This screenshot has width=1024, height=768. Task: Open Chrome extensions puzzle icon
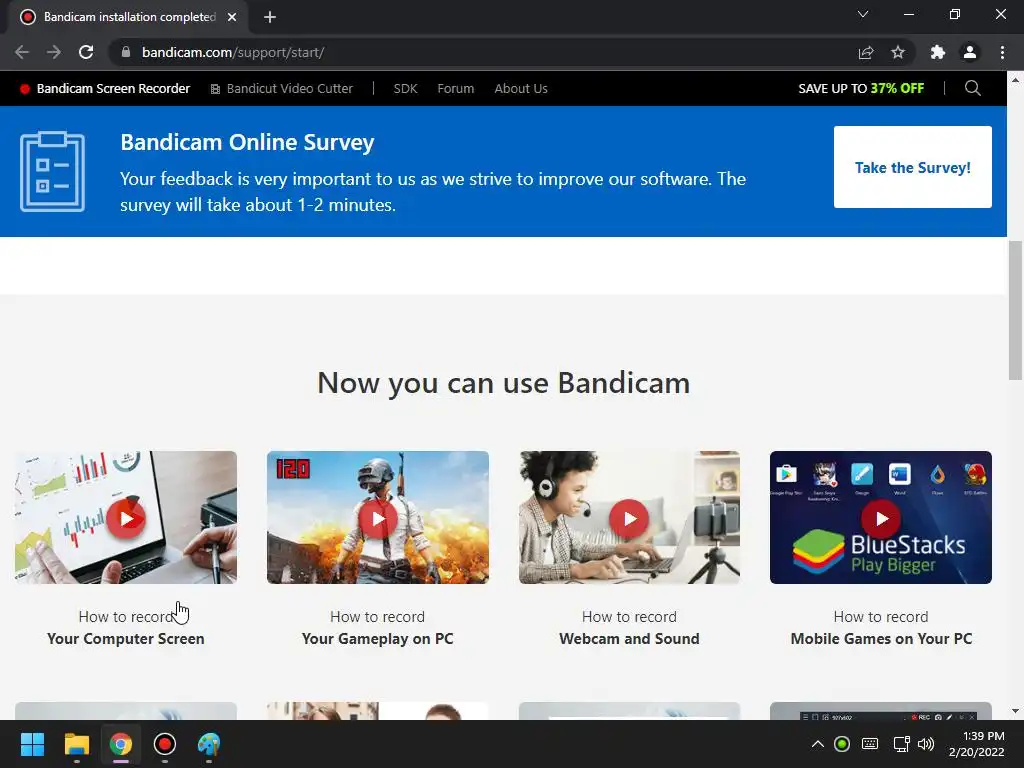[938, 52]
